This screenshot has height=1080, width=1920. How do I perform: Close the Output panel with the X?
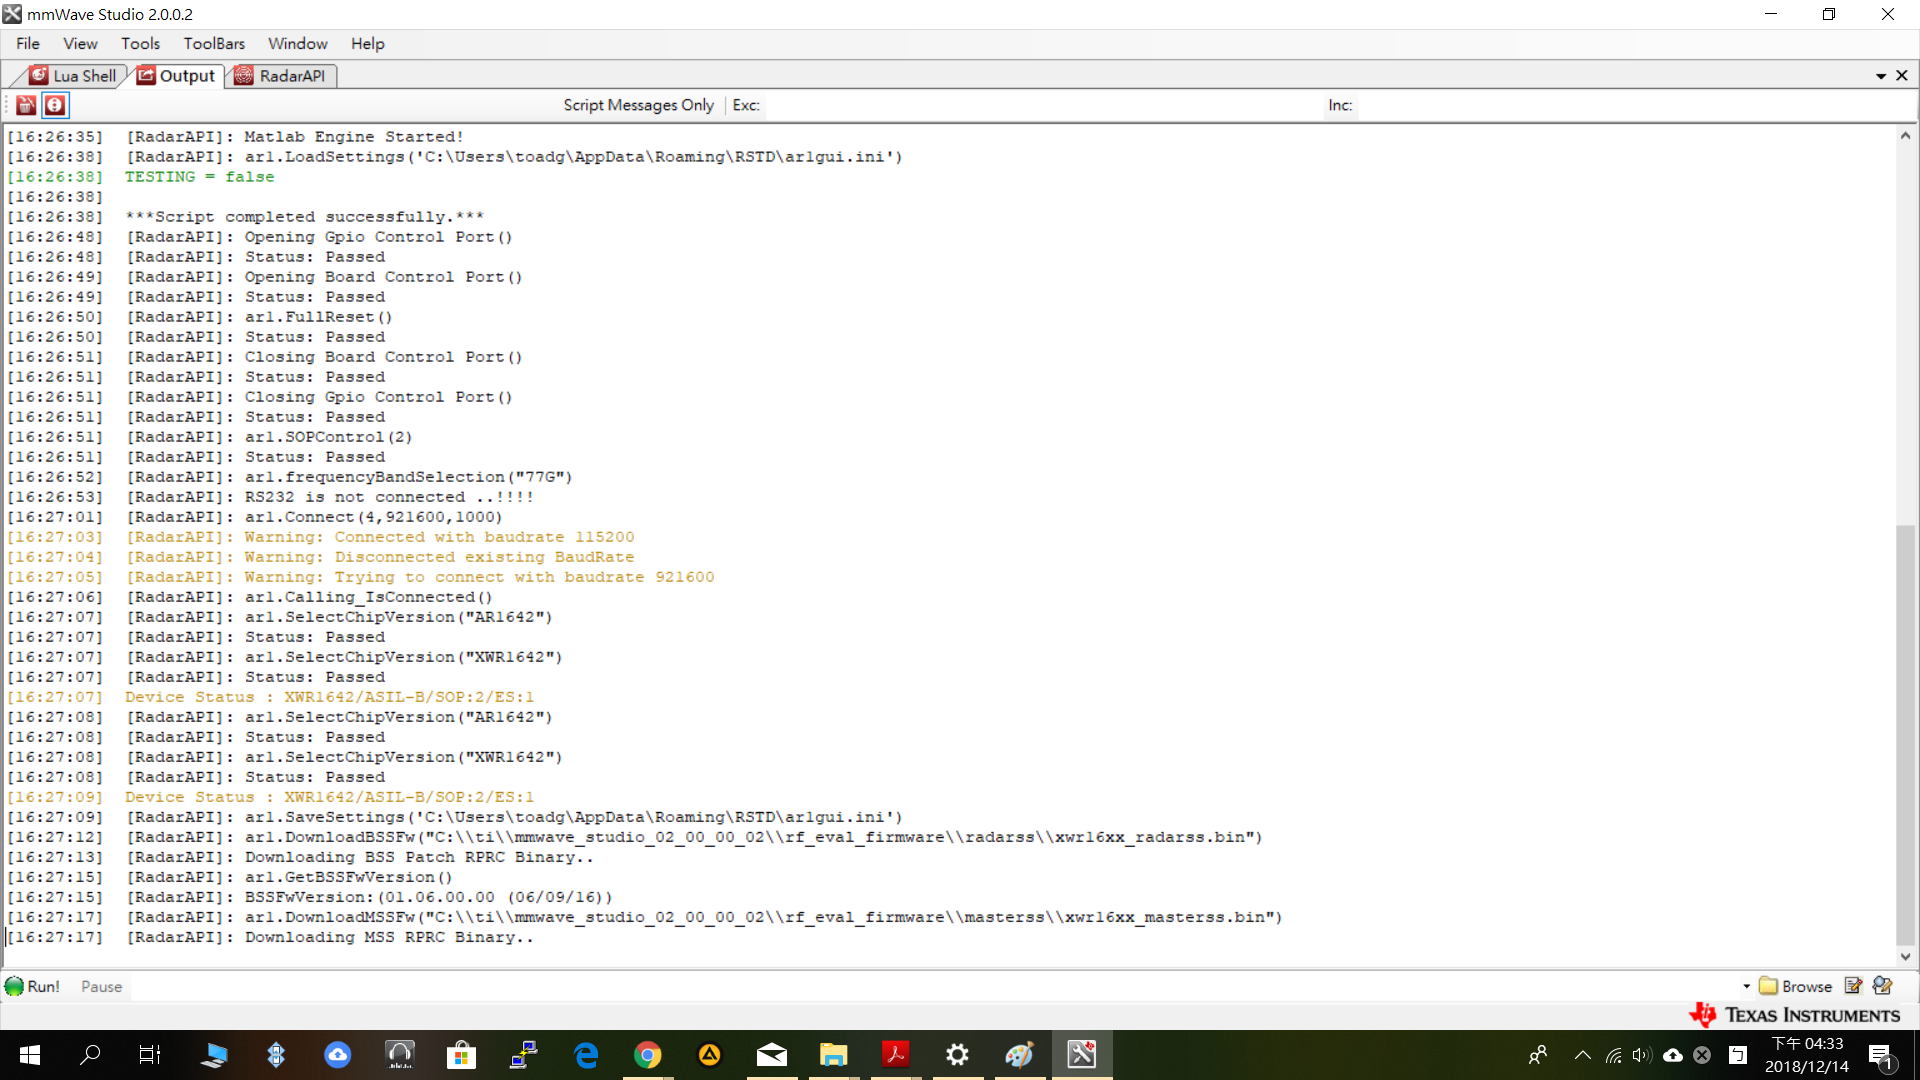click(1902, 76)
